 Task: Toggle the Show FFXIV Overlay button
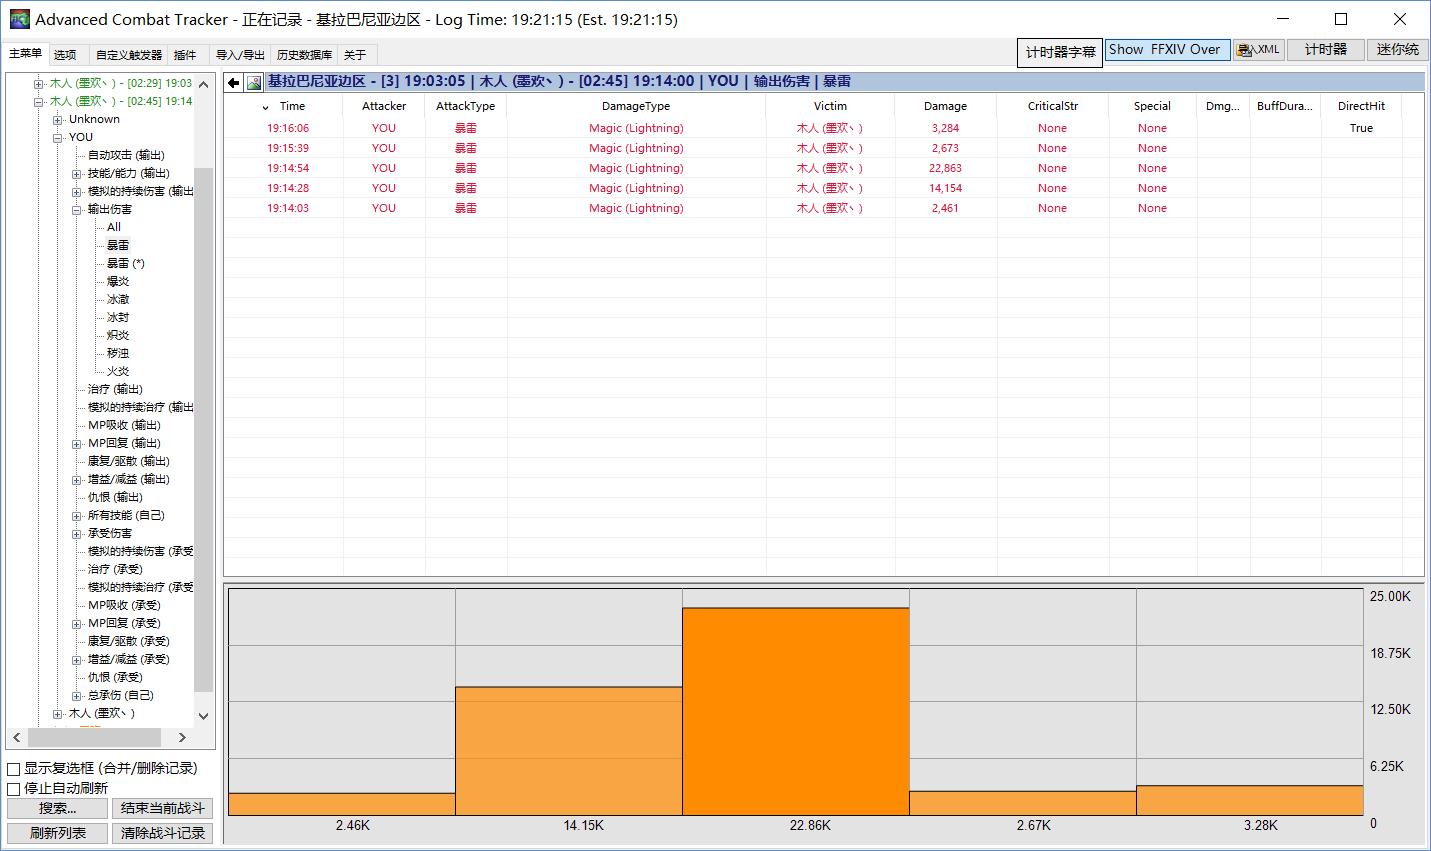pyautogui.click(x=1167, y=50)
